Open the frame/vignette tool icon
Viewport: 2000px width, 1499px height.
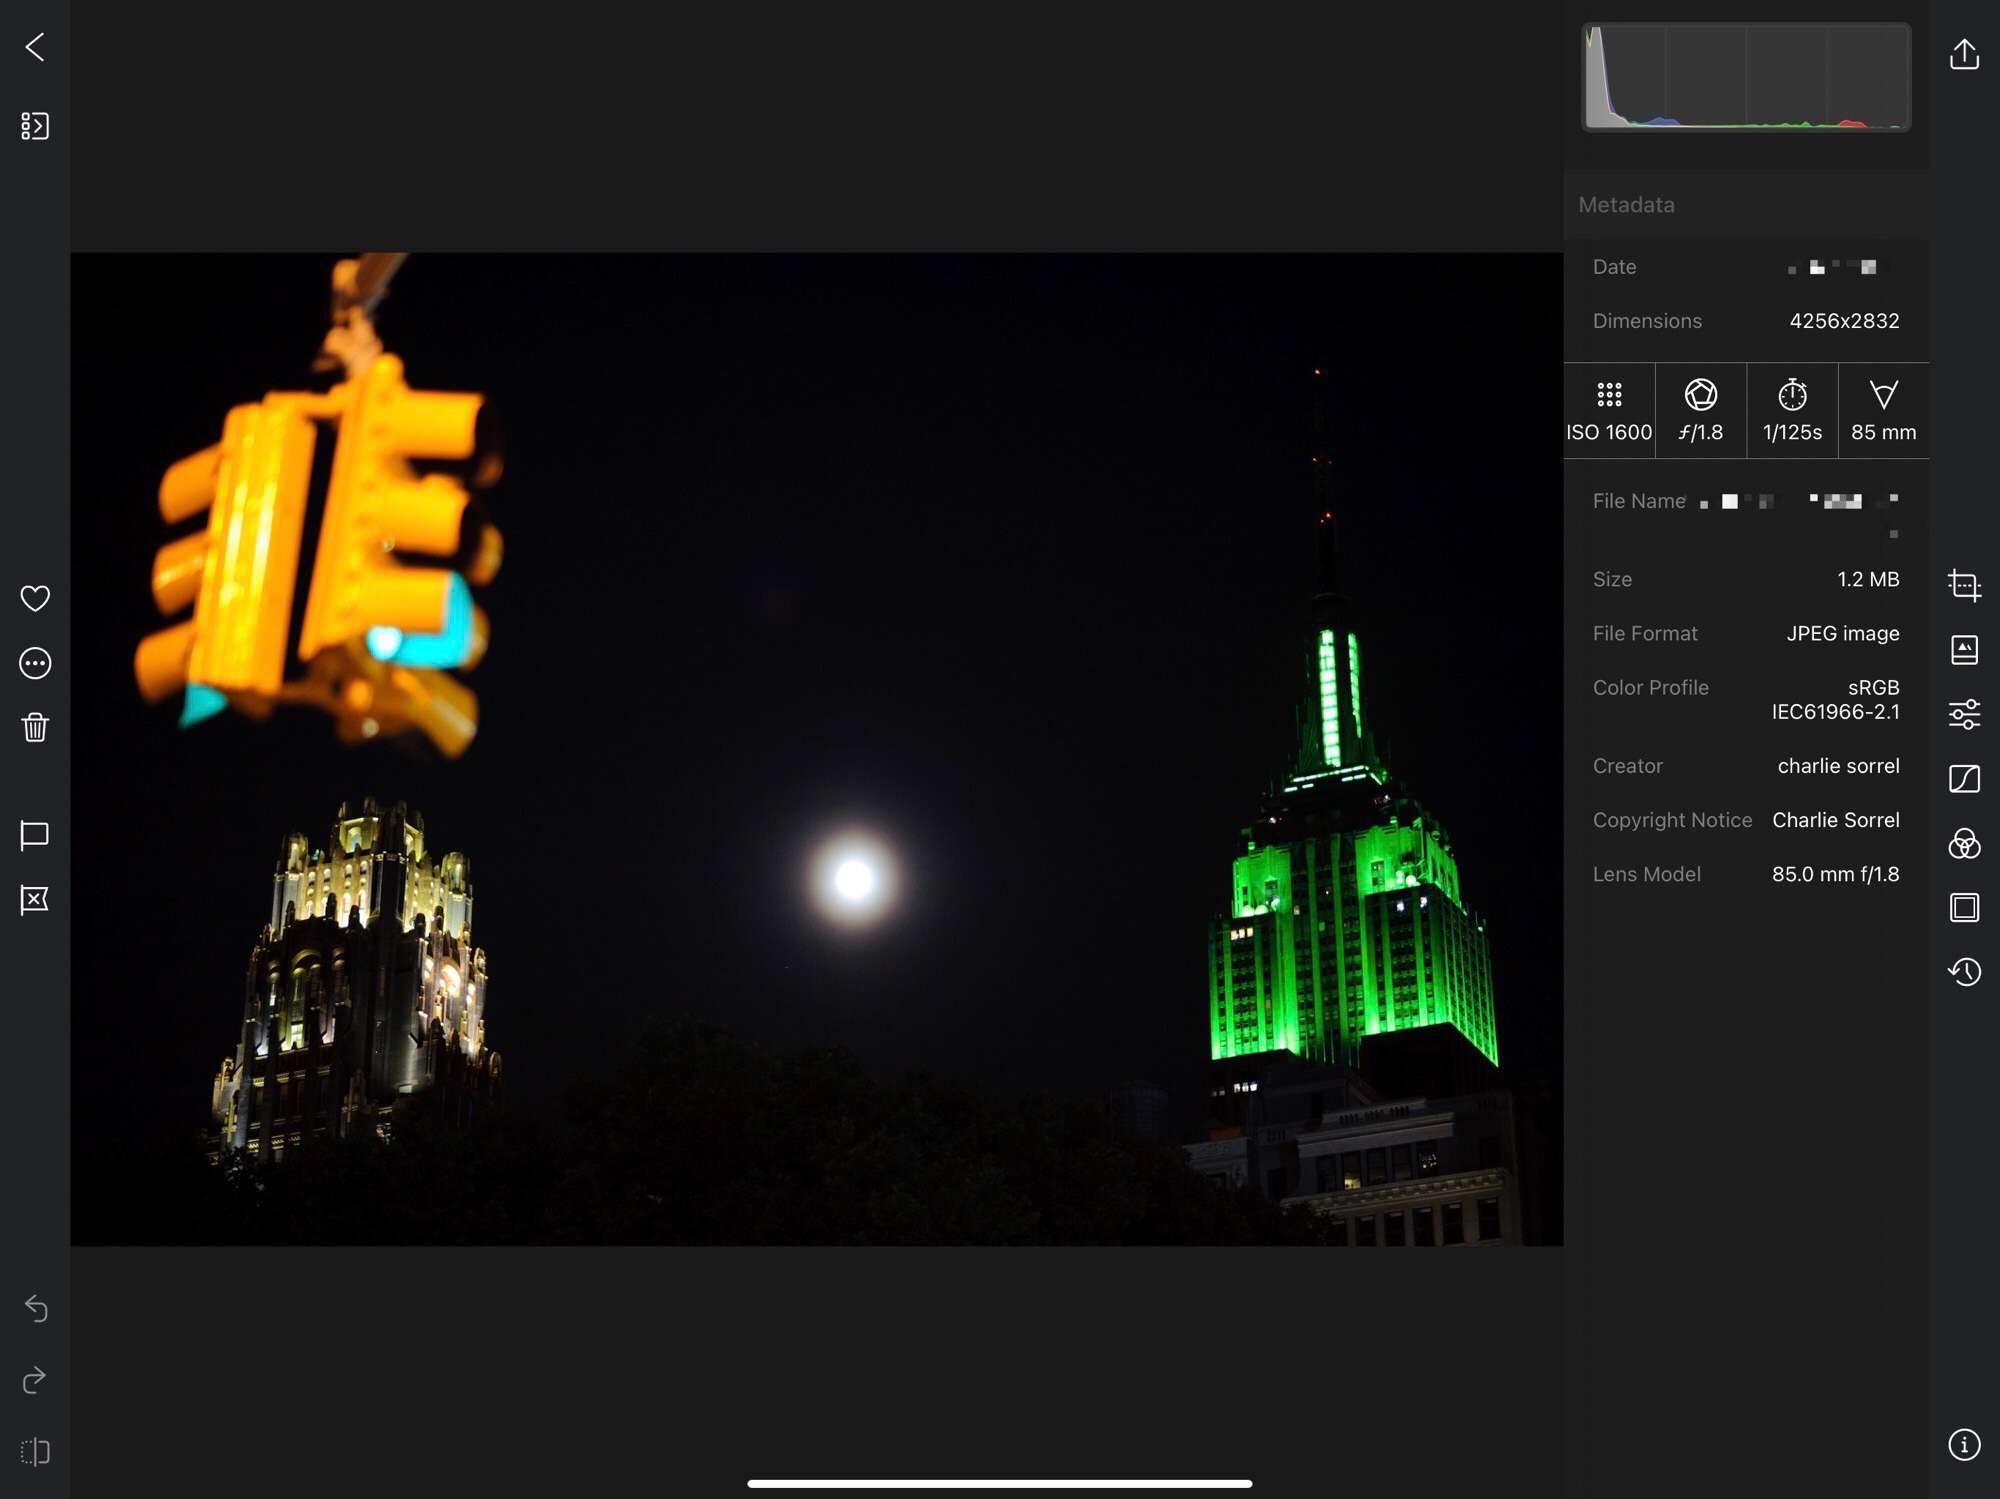(1964, 908)
